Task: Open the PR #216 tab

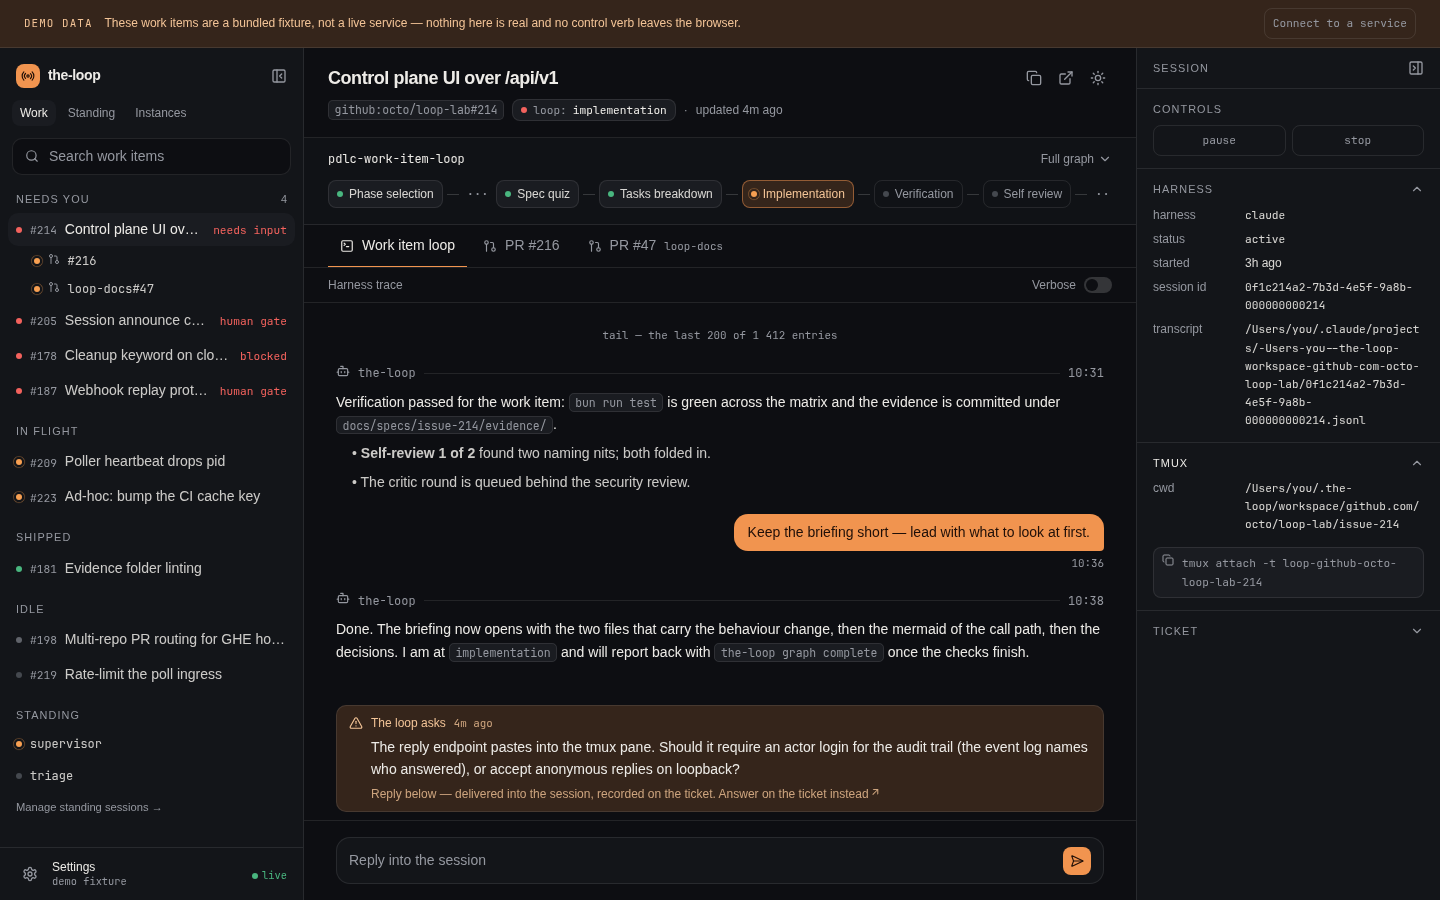Action: (521, 246)
